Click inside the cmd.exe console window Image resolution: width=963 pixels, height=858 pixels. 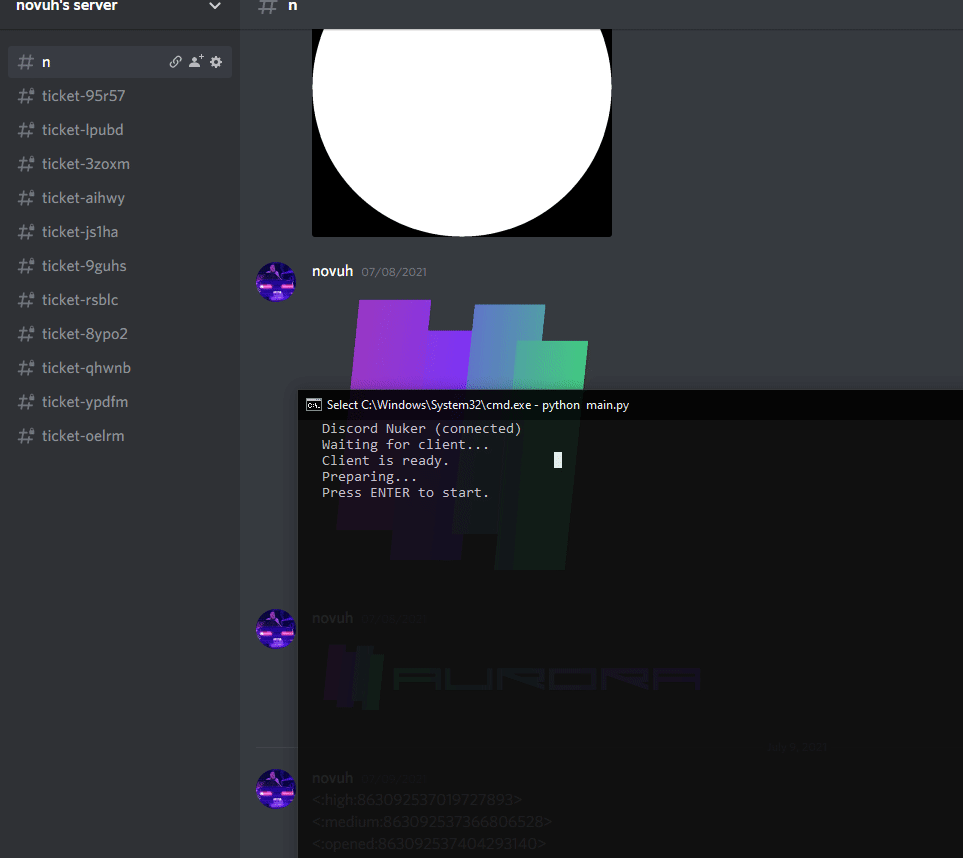pyautogui.click(x=550, y=480)
